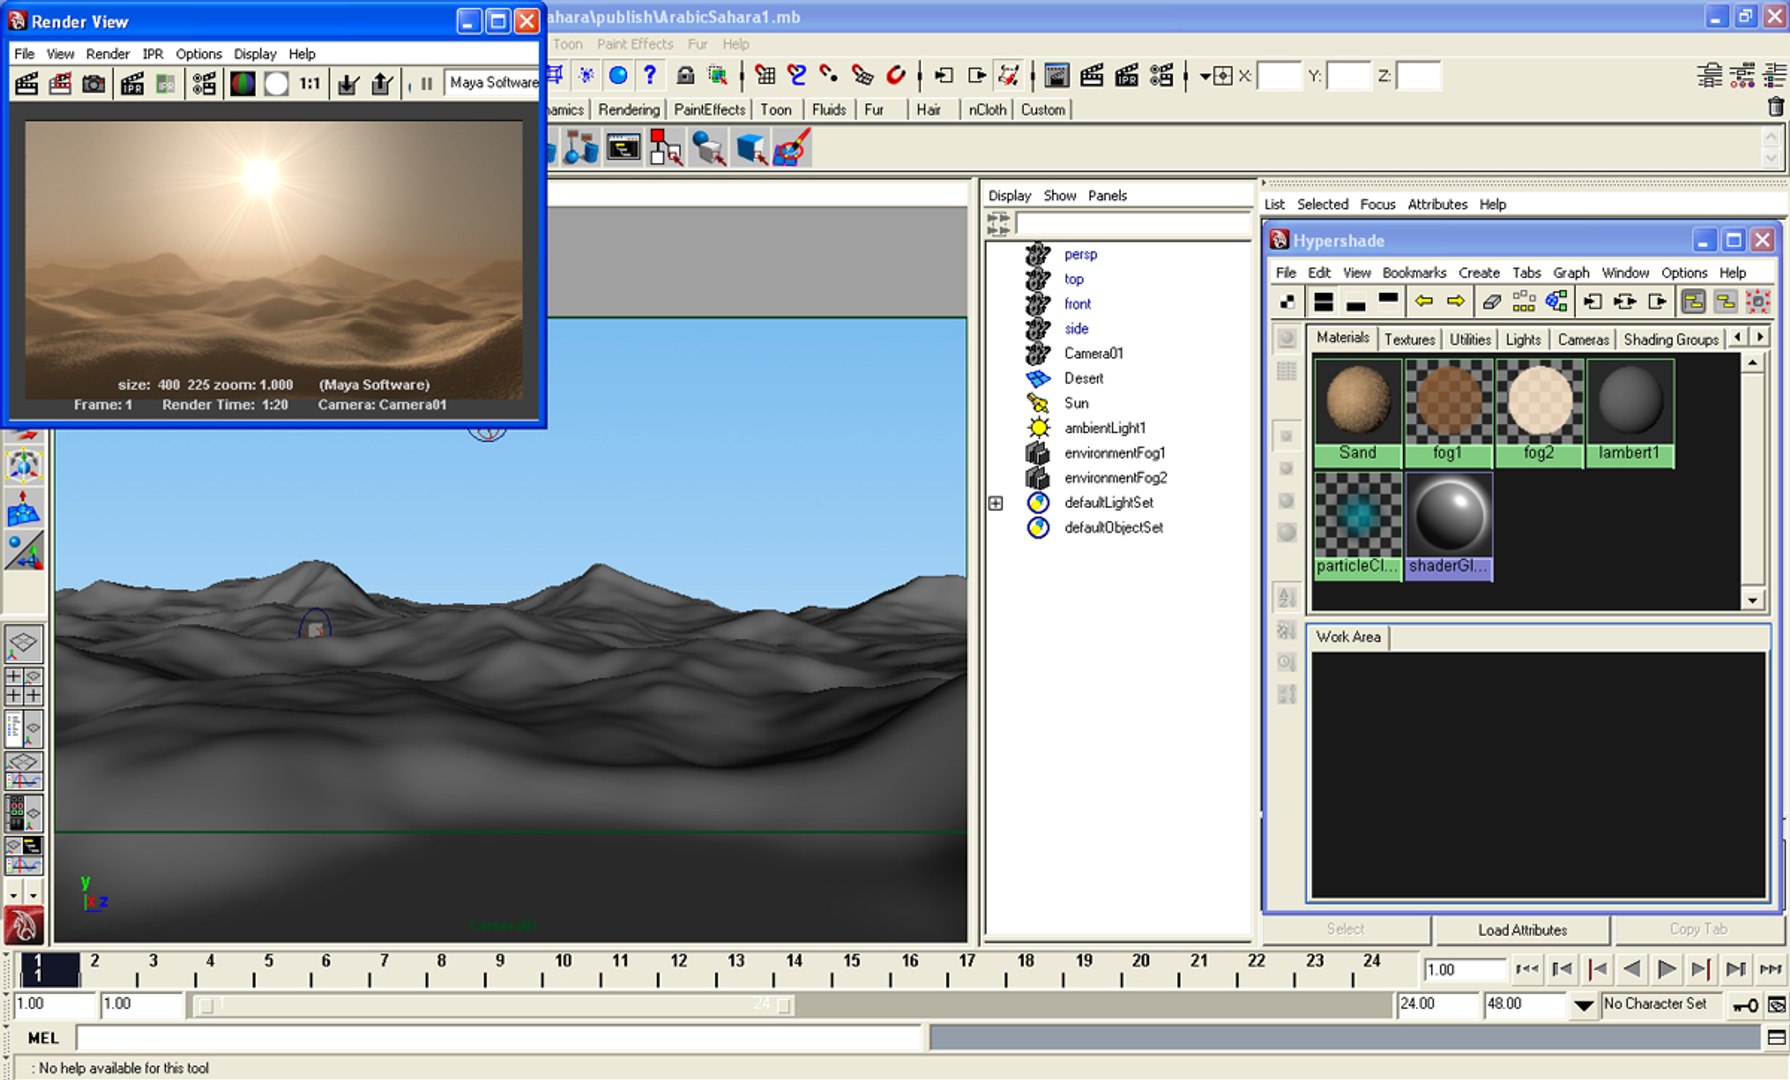Screen dimensions: 1790x1080
Task: Click the help question mark icon in toolbar
Action: (x=650, y=75)
